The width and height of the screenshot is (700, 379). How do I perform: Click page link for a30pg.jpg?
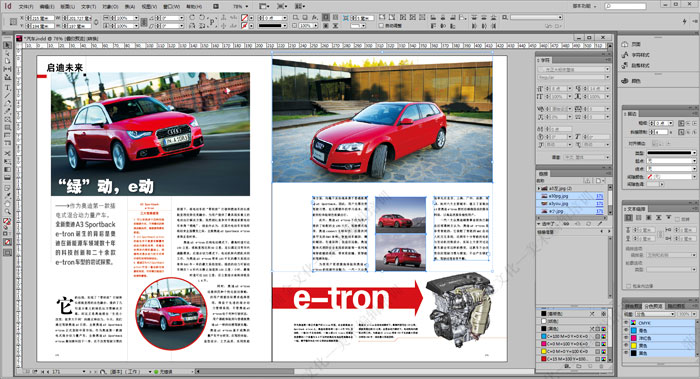pos(600,196)
